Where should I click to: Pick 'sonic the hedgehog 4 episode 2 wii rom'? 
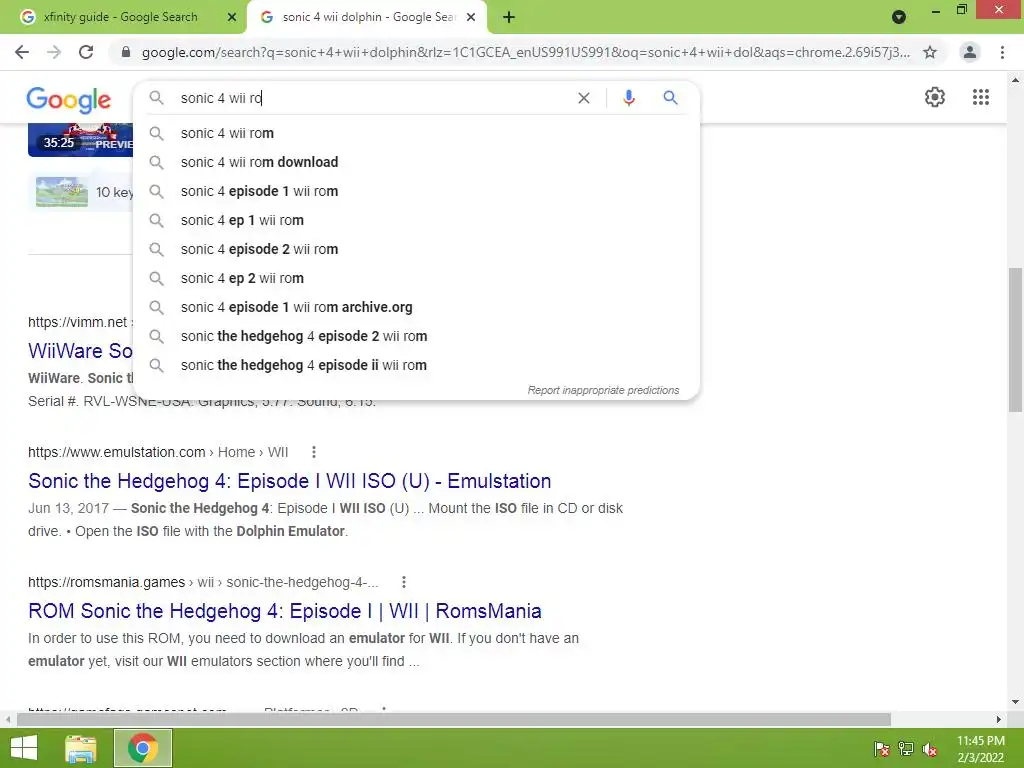pyautogui.click(x=416, y=336)
